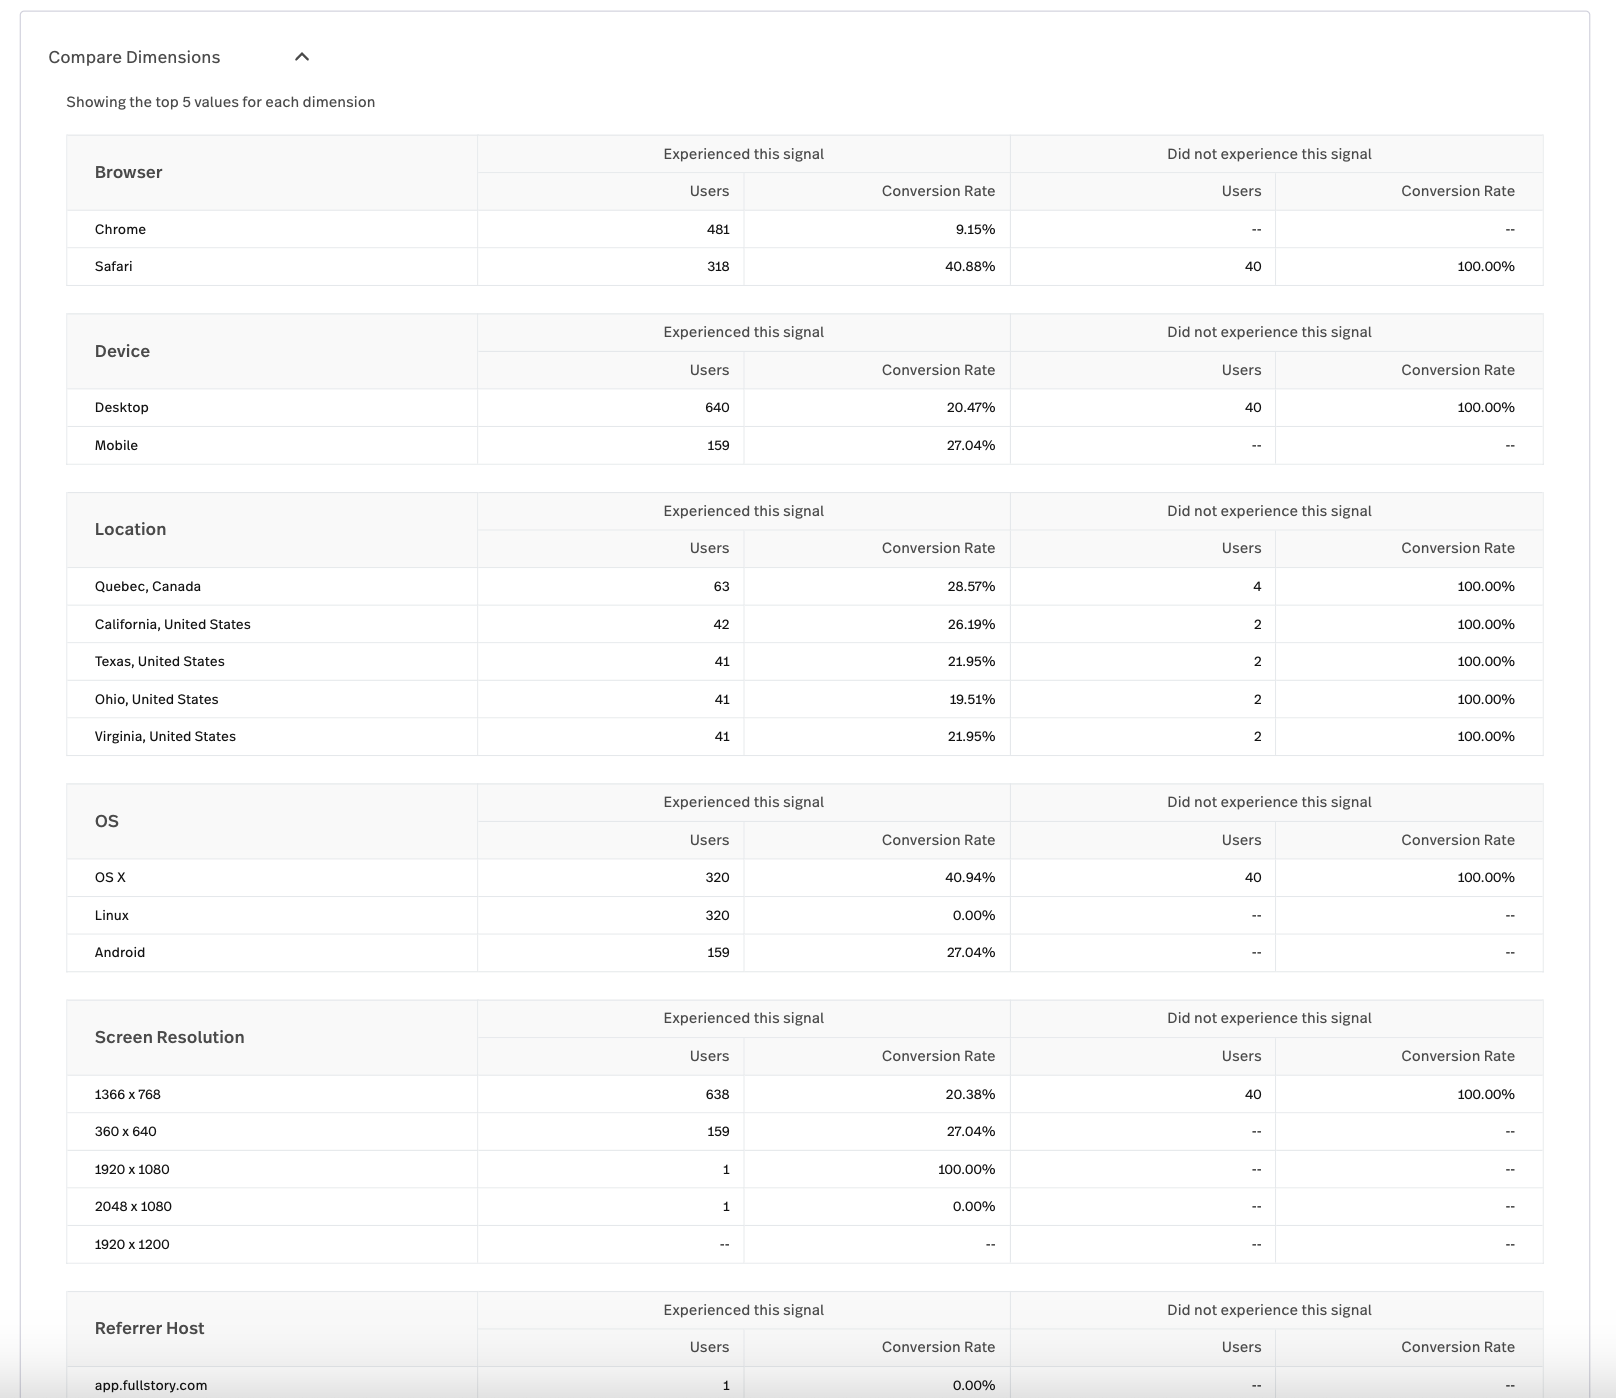The width and height of the screenshot is (1616, 1398).
Task: Click the Texas, United States row
Action: point(158,661)
